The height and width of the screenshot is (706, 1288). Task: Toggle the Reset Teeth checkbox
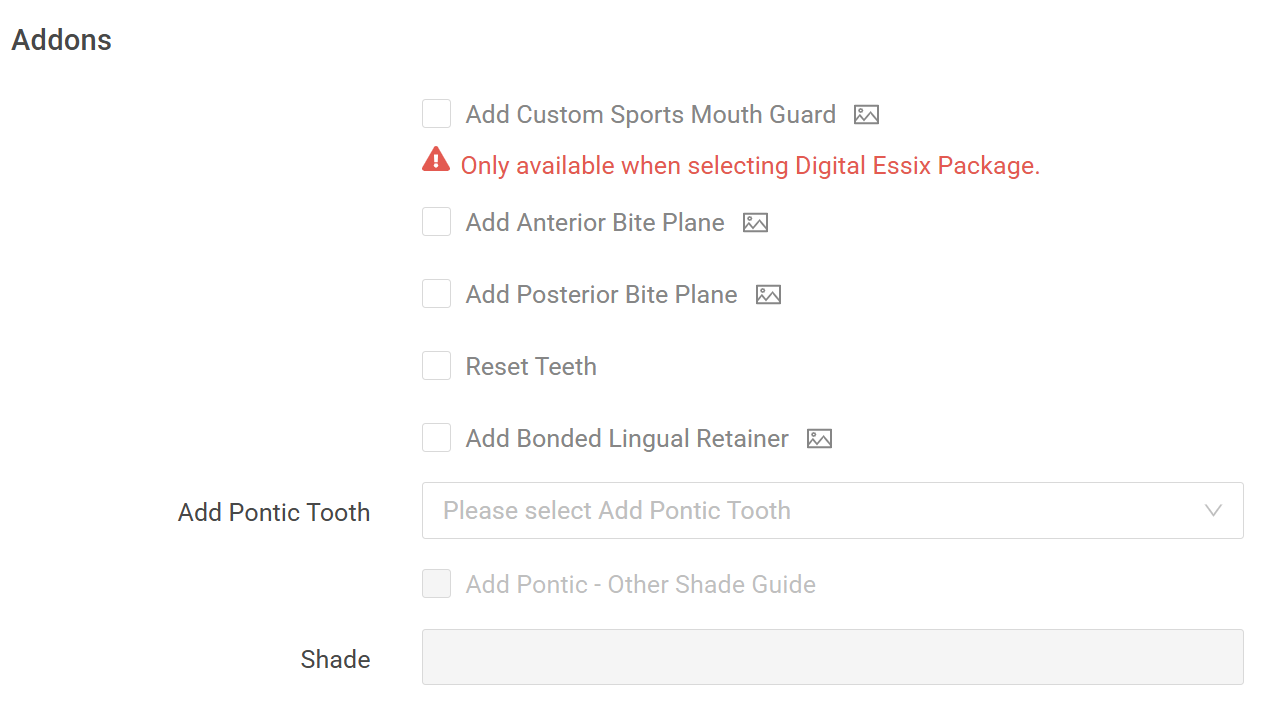436,366
